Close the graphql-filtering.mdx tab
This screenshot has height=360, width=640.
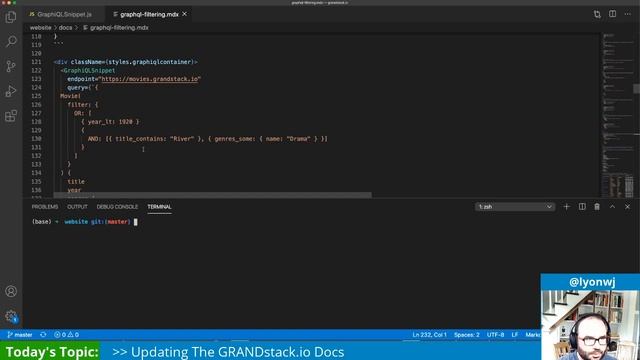click(x=184, y=14)
